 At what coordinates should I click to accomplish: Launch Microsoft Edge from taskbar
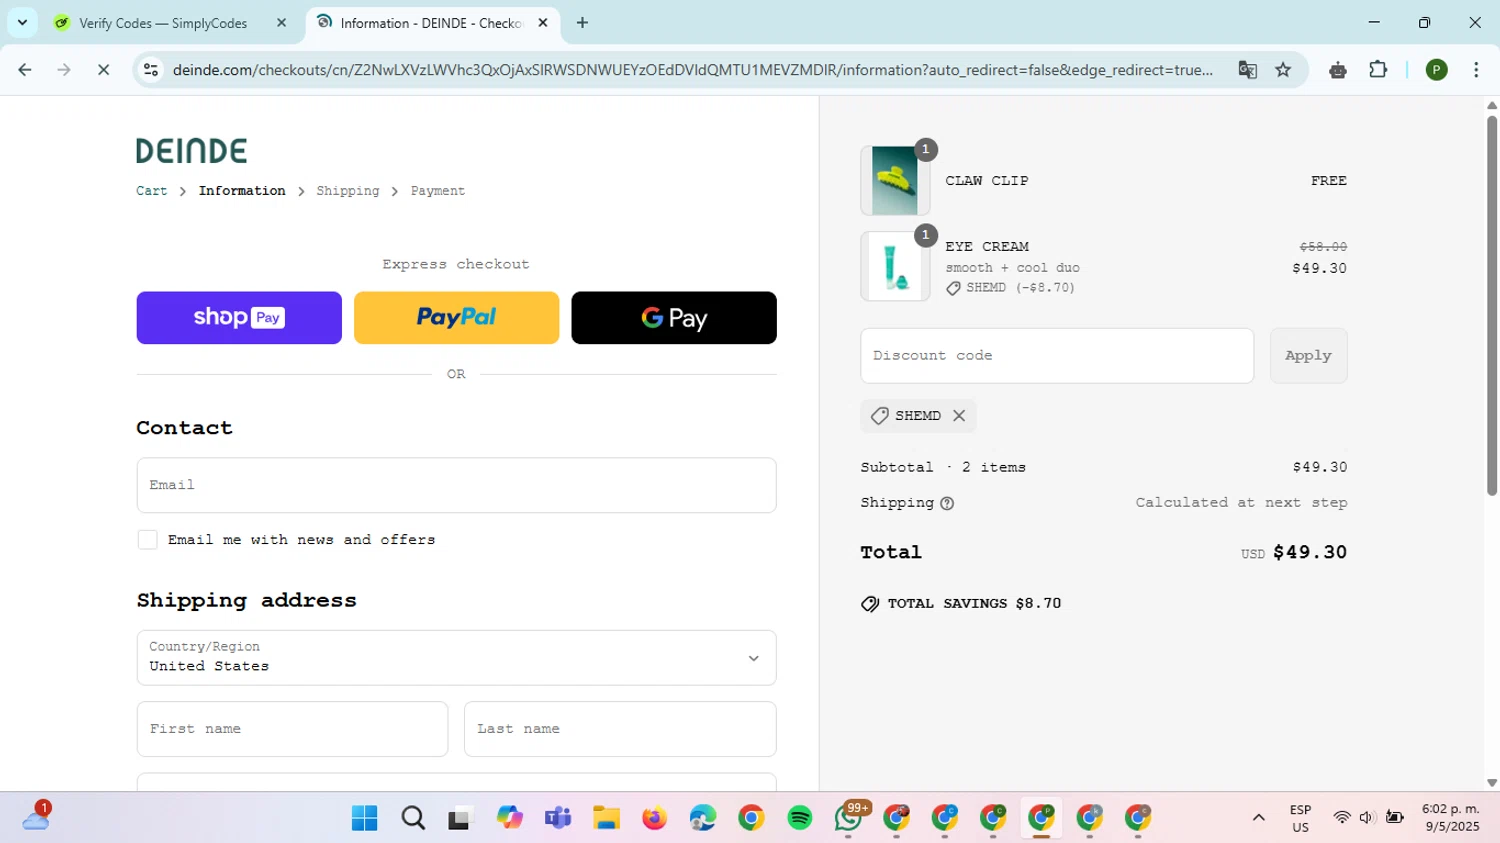703,818
